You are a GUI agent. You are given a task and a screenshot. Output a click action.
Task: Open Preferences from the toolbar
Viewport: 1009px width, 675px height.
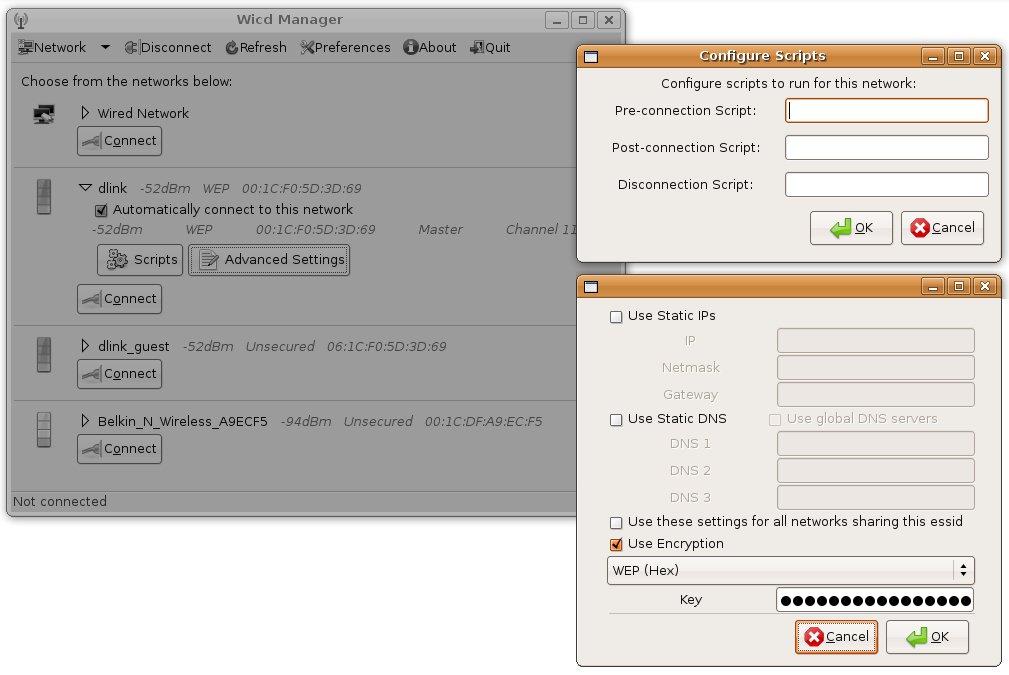[x=307, y=47]
